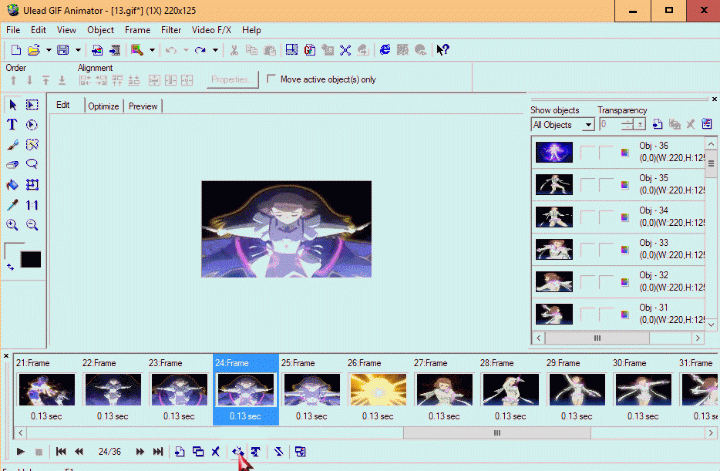
Task: Click the Cut scissors icon
Action: click(x=234, y=50)
